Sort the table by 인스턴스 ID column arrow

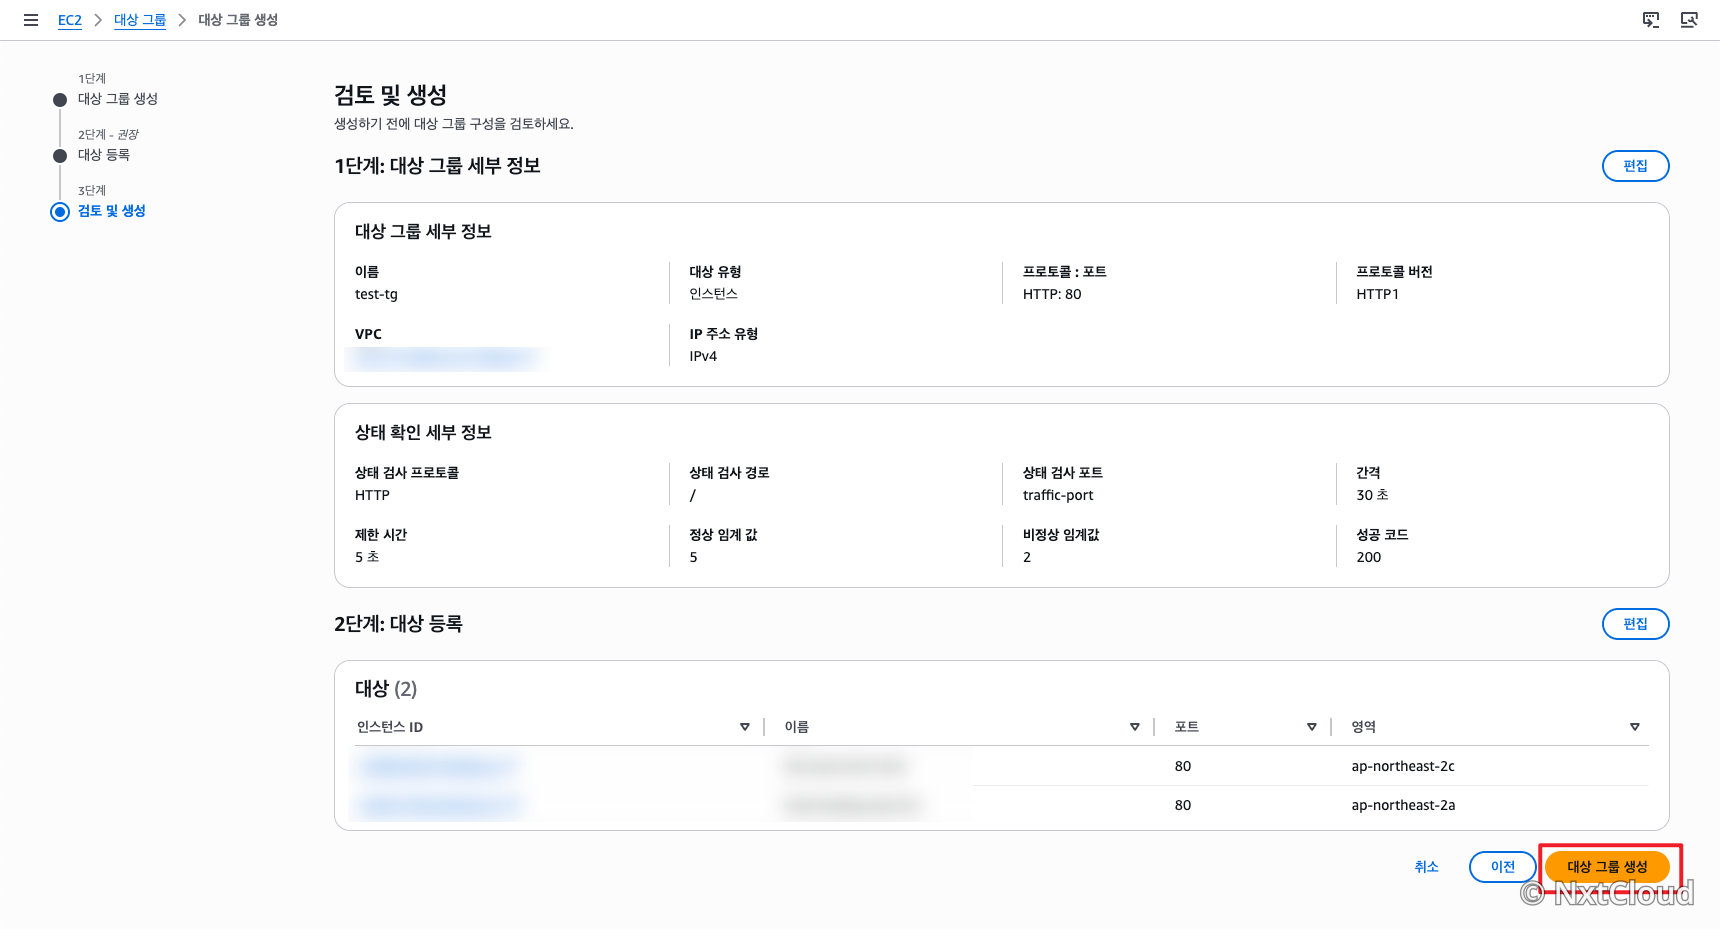coord(745,727)
